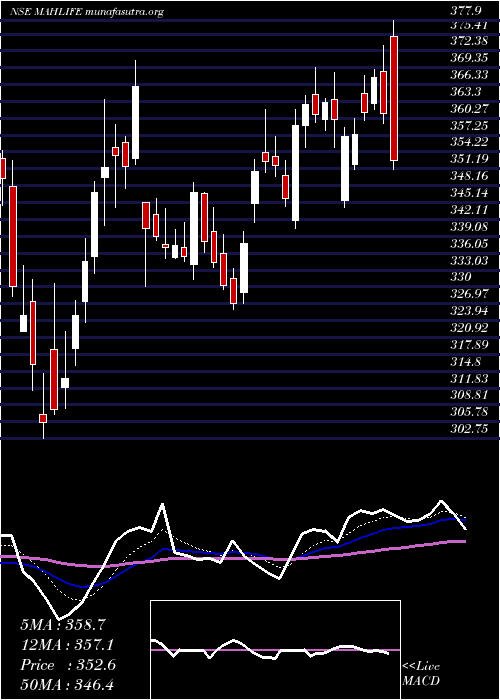This screenshot has height=700, width=500.
Task: Click the NSE MAHLIFE munafasutra.org title text
Action: point(87,12)
